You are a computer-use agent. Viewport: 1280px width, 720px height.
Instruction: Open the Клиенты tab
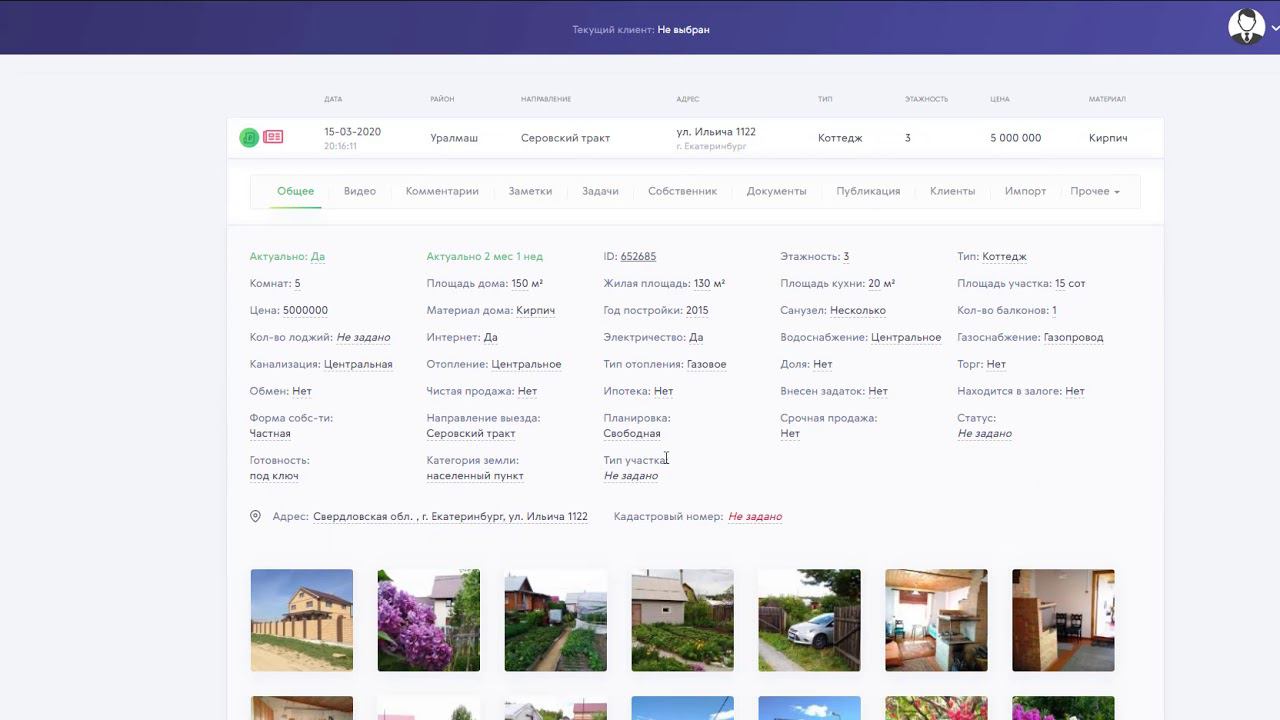[952, 191]
